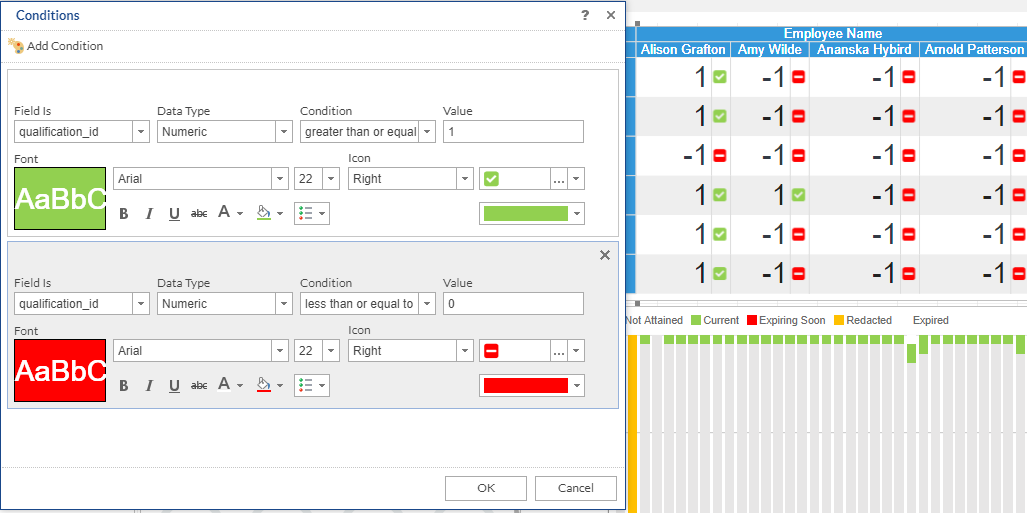Open font color picker in second condition

231,385
